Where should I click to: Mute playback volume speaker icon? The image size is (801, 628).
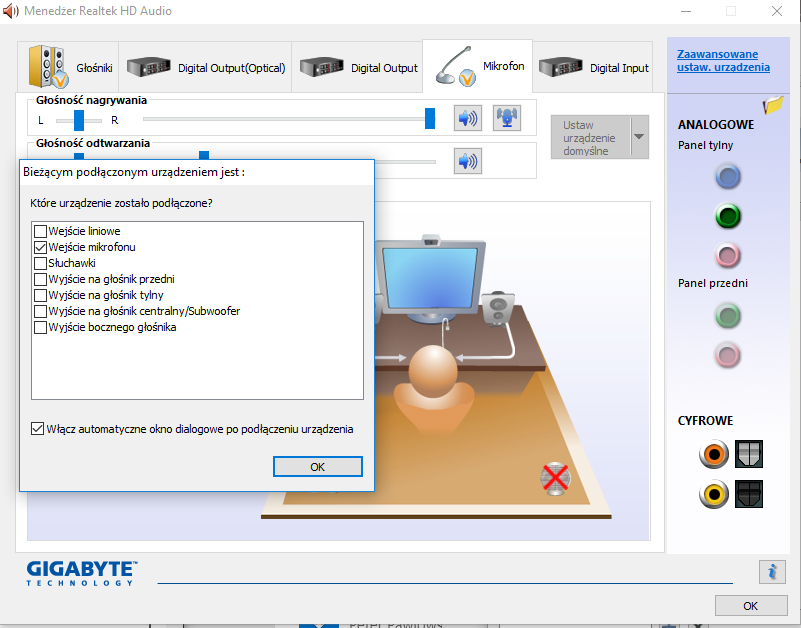click(467, 161)
